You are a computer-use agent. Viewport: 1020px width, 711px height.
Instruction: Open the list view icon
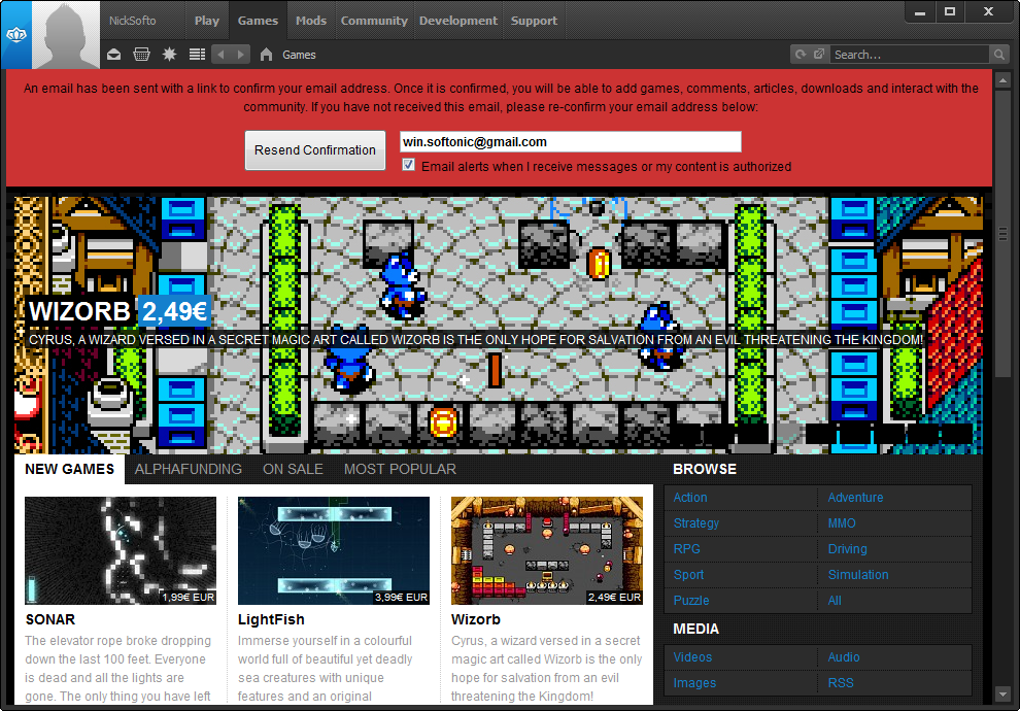point(197,55)
